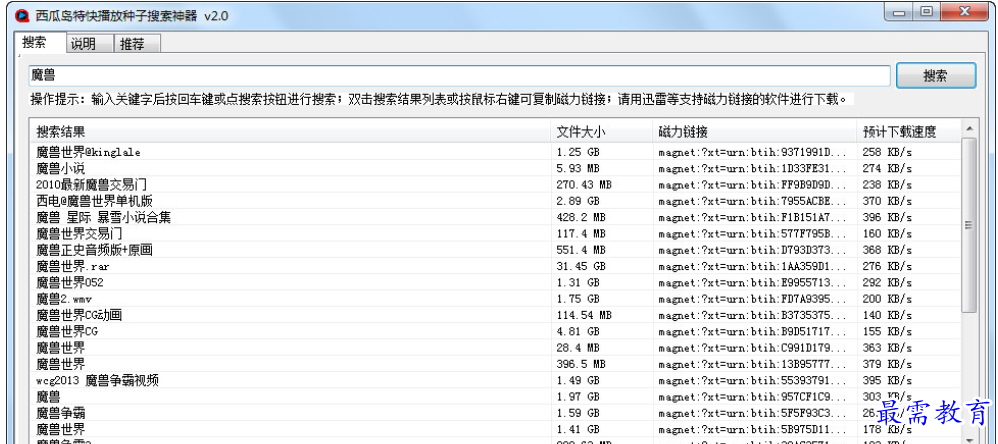Click the file size 1.25 GB cell
The image size is (998, 444).
578,152
